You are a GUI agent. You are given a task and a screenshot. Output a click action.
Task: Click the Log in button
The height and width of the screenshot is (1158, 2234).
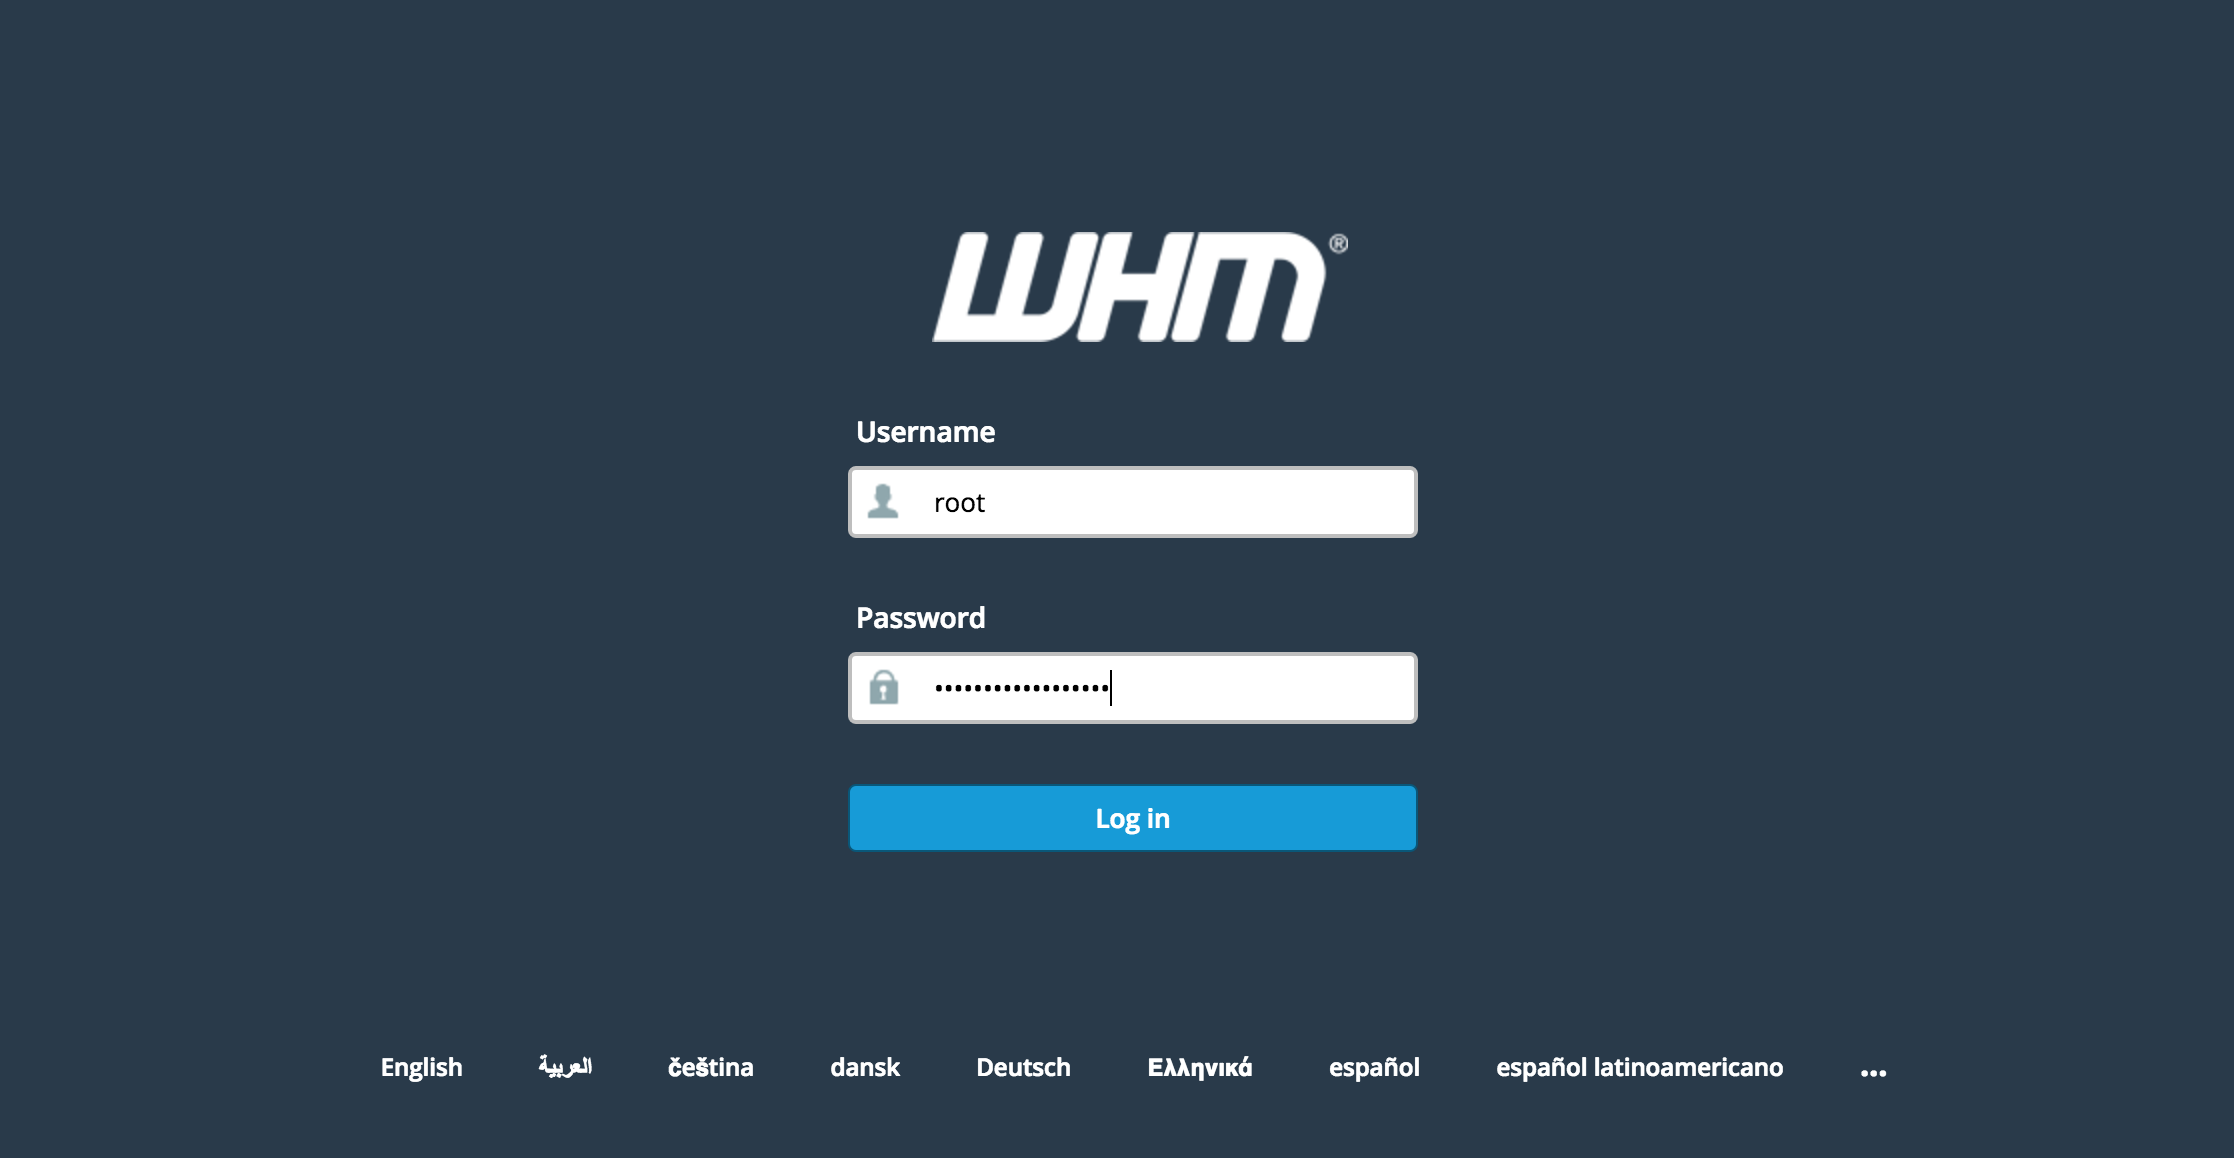(x=1133, y=817)
